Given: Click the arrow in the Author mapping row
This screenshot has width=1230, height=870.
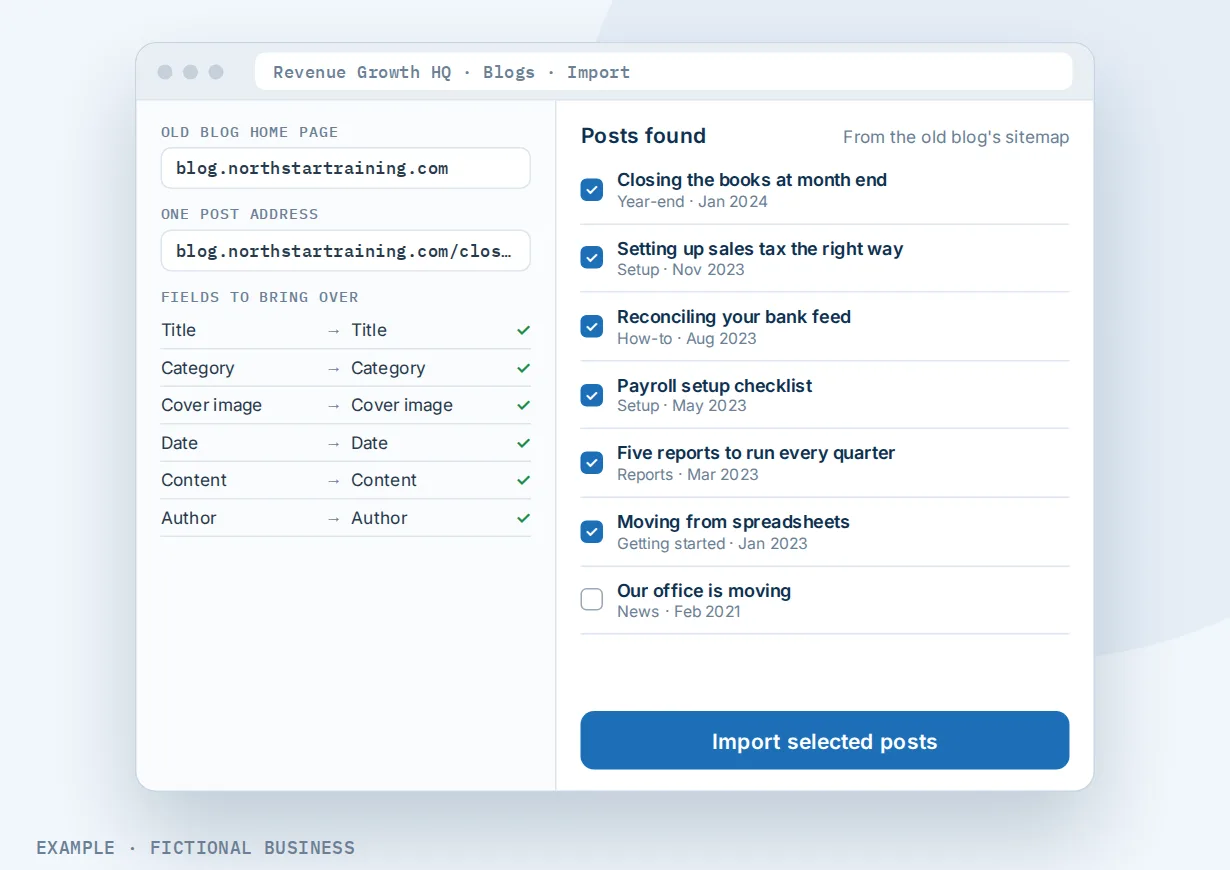Looking at the screenshot, I should [334, 519].
